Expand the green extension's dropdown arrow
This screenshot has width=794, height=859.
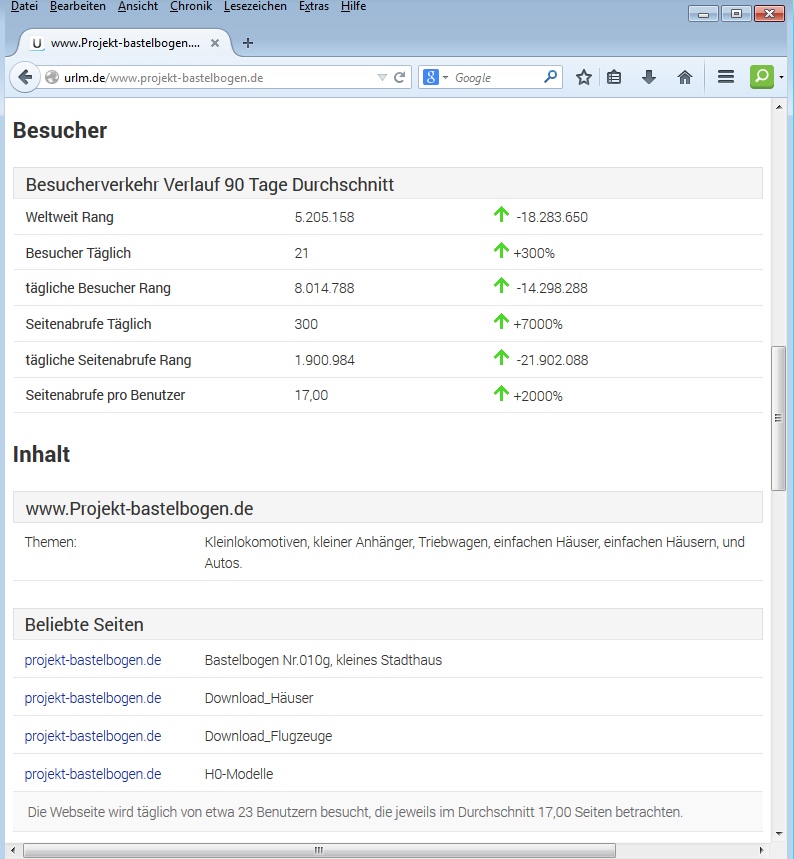pos(781,77)
